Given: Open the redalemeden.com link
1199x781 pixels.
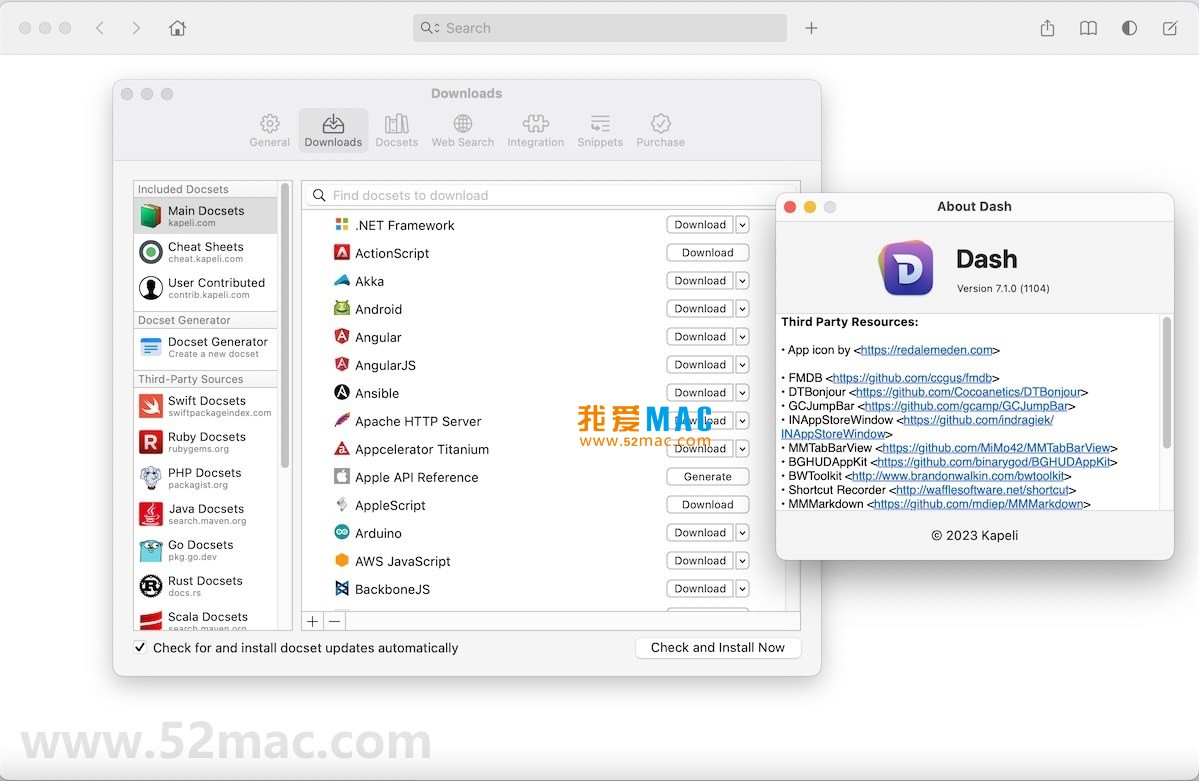Looking at the screenshot, I should [927, 350].
